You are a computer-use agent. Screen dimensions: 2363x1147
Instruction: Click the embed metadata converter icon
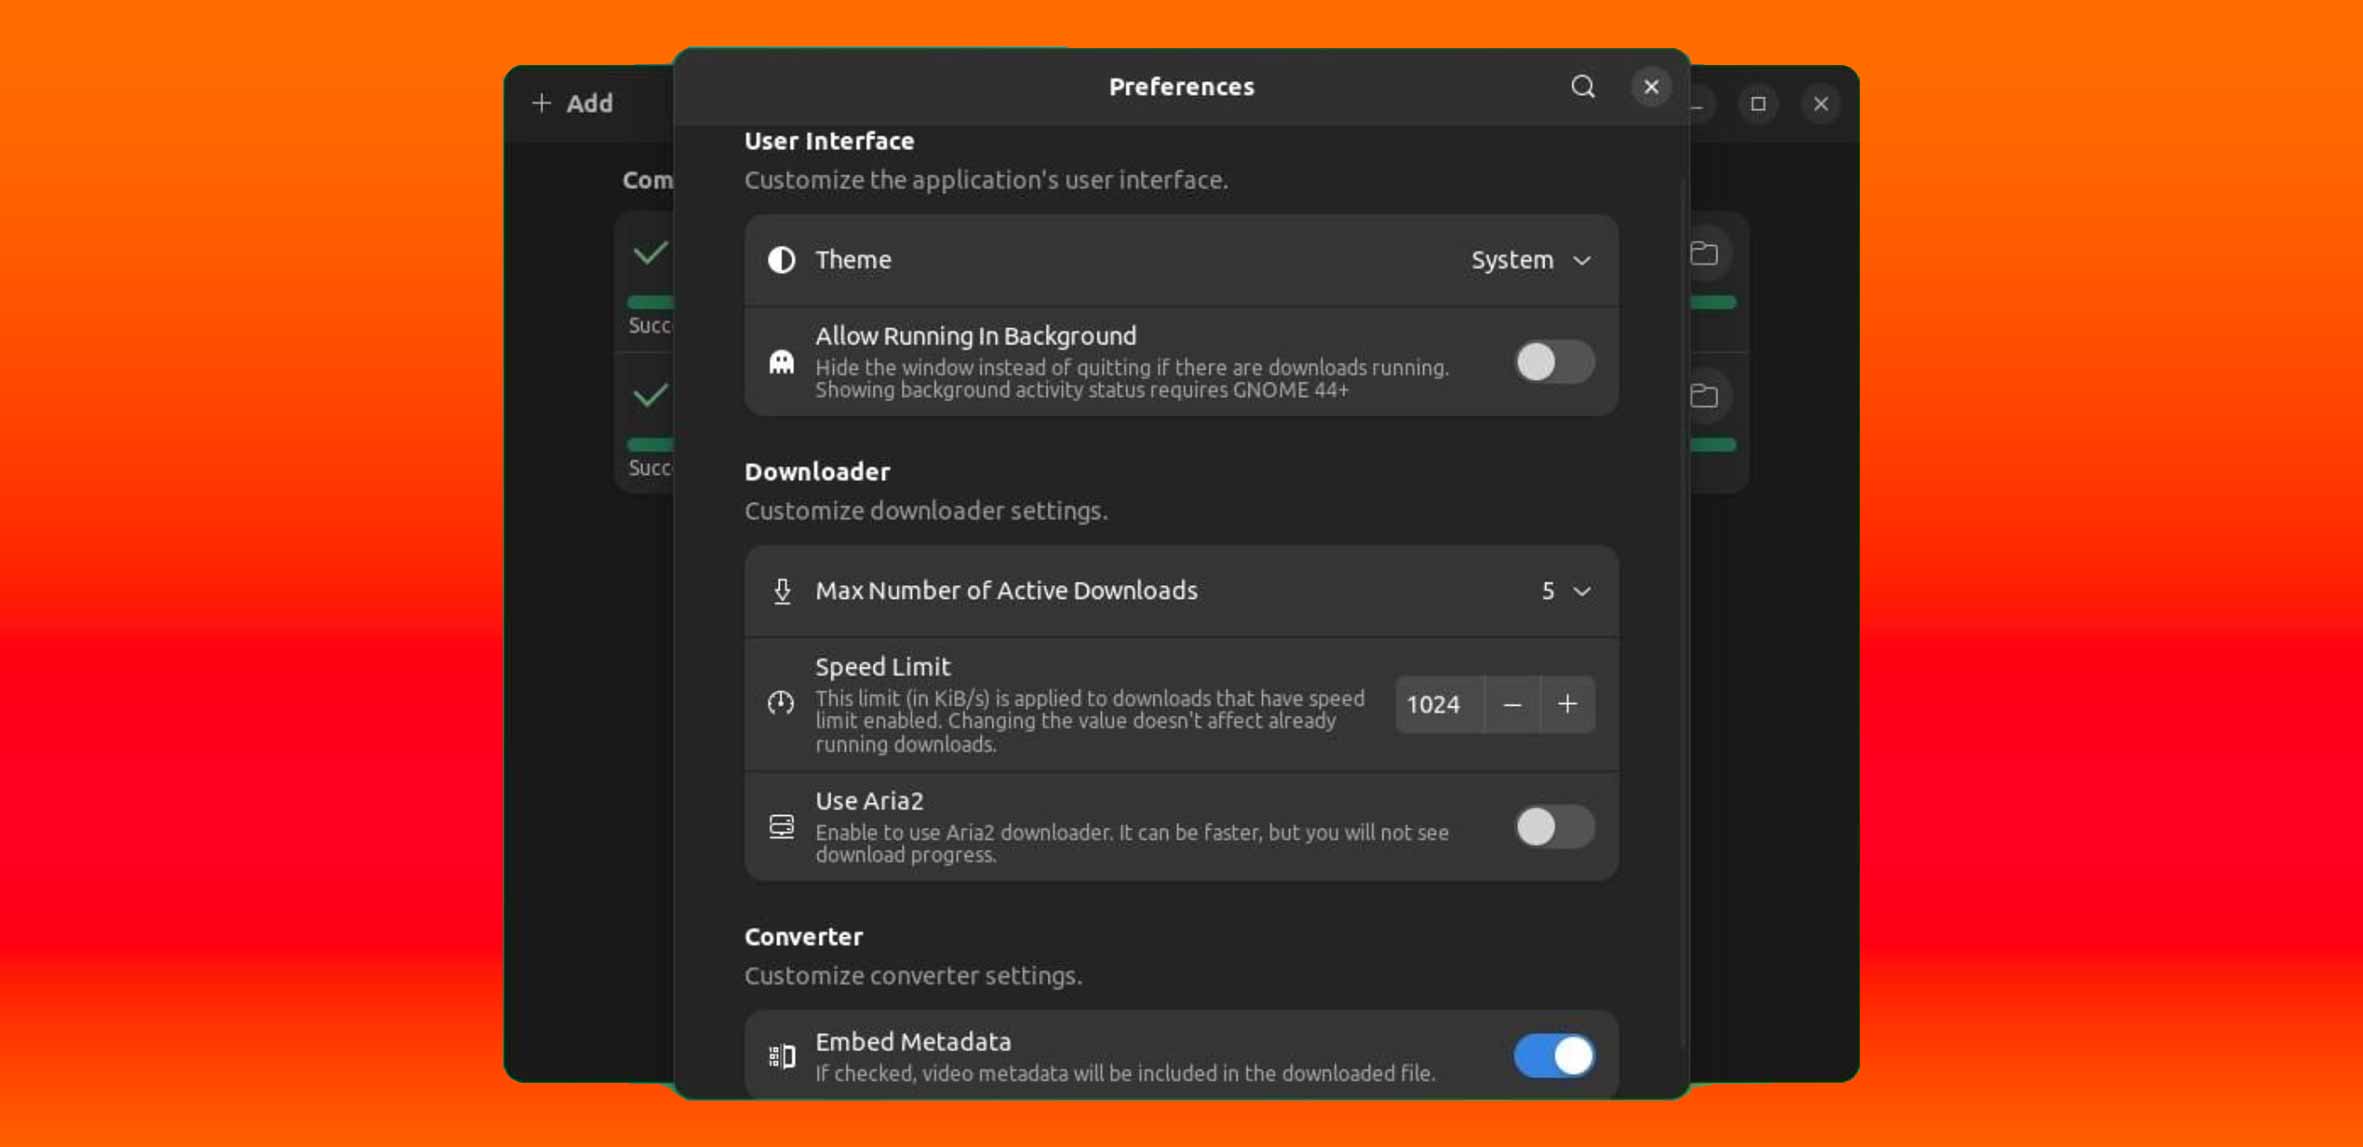coord(782,1055)
